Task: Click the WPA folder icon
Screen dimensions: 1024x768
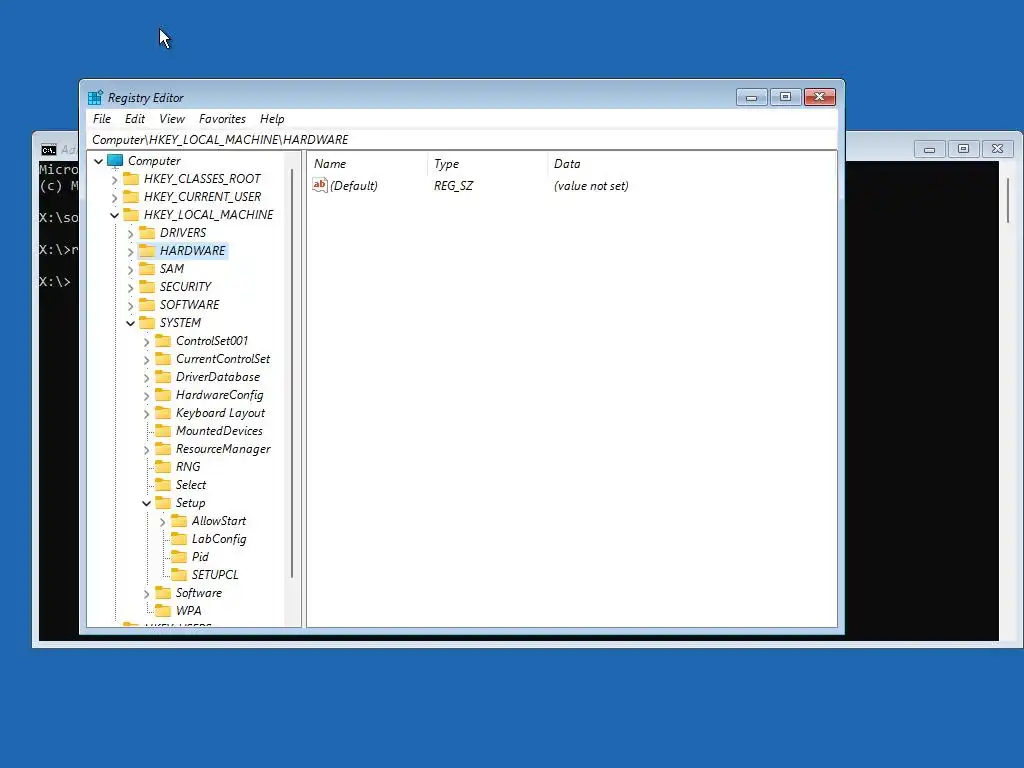Action: point(163,611)
